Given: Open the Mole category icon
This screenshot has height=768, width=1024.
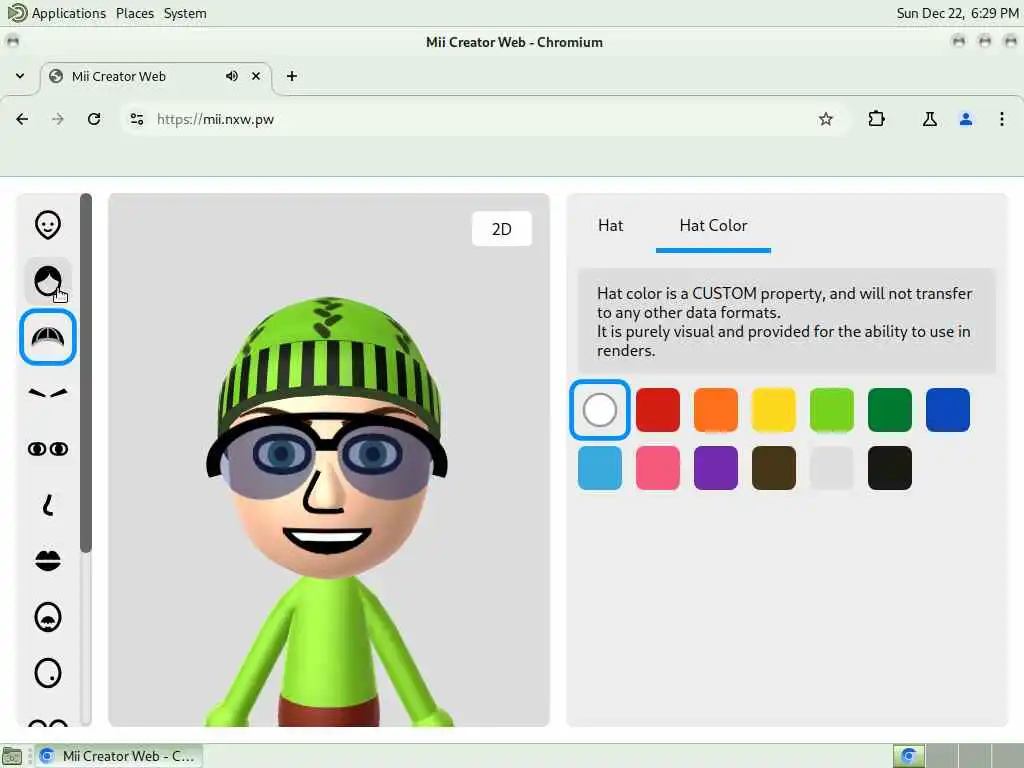Looking at the screenshot, I should pyautogui.click(x=48, y=673).
